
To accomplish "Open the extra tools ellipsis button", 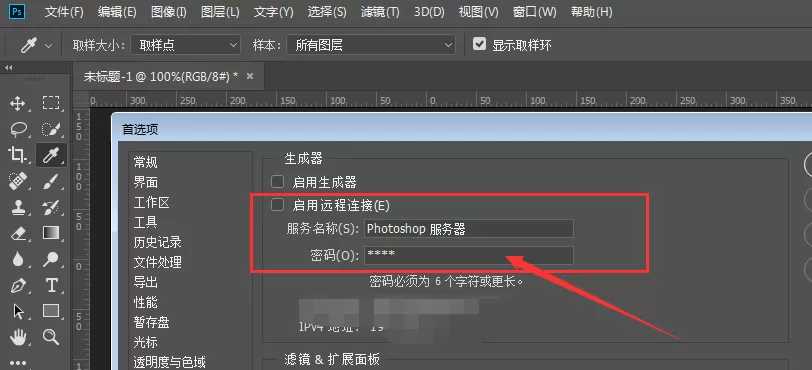I will click(x=18, y=363).
